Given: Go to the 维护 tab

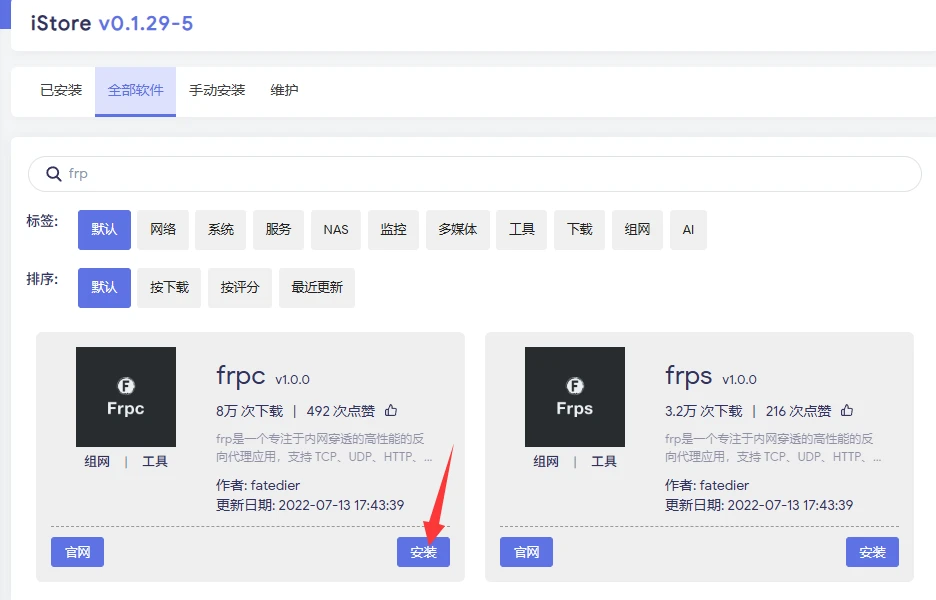Looking at the screenshot, I should point(284,90).
